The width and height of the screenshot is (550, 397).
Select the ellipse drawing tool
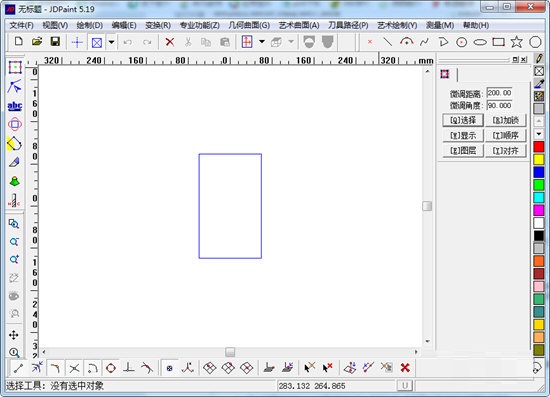coord(480,42)
